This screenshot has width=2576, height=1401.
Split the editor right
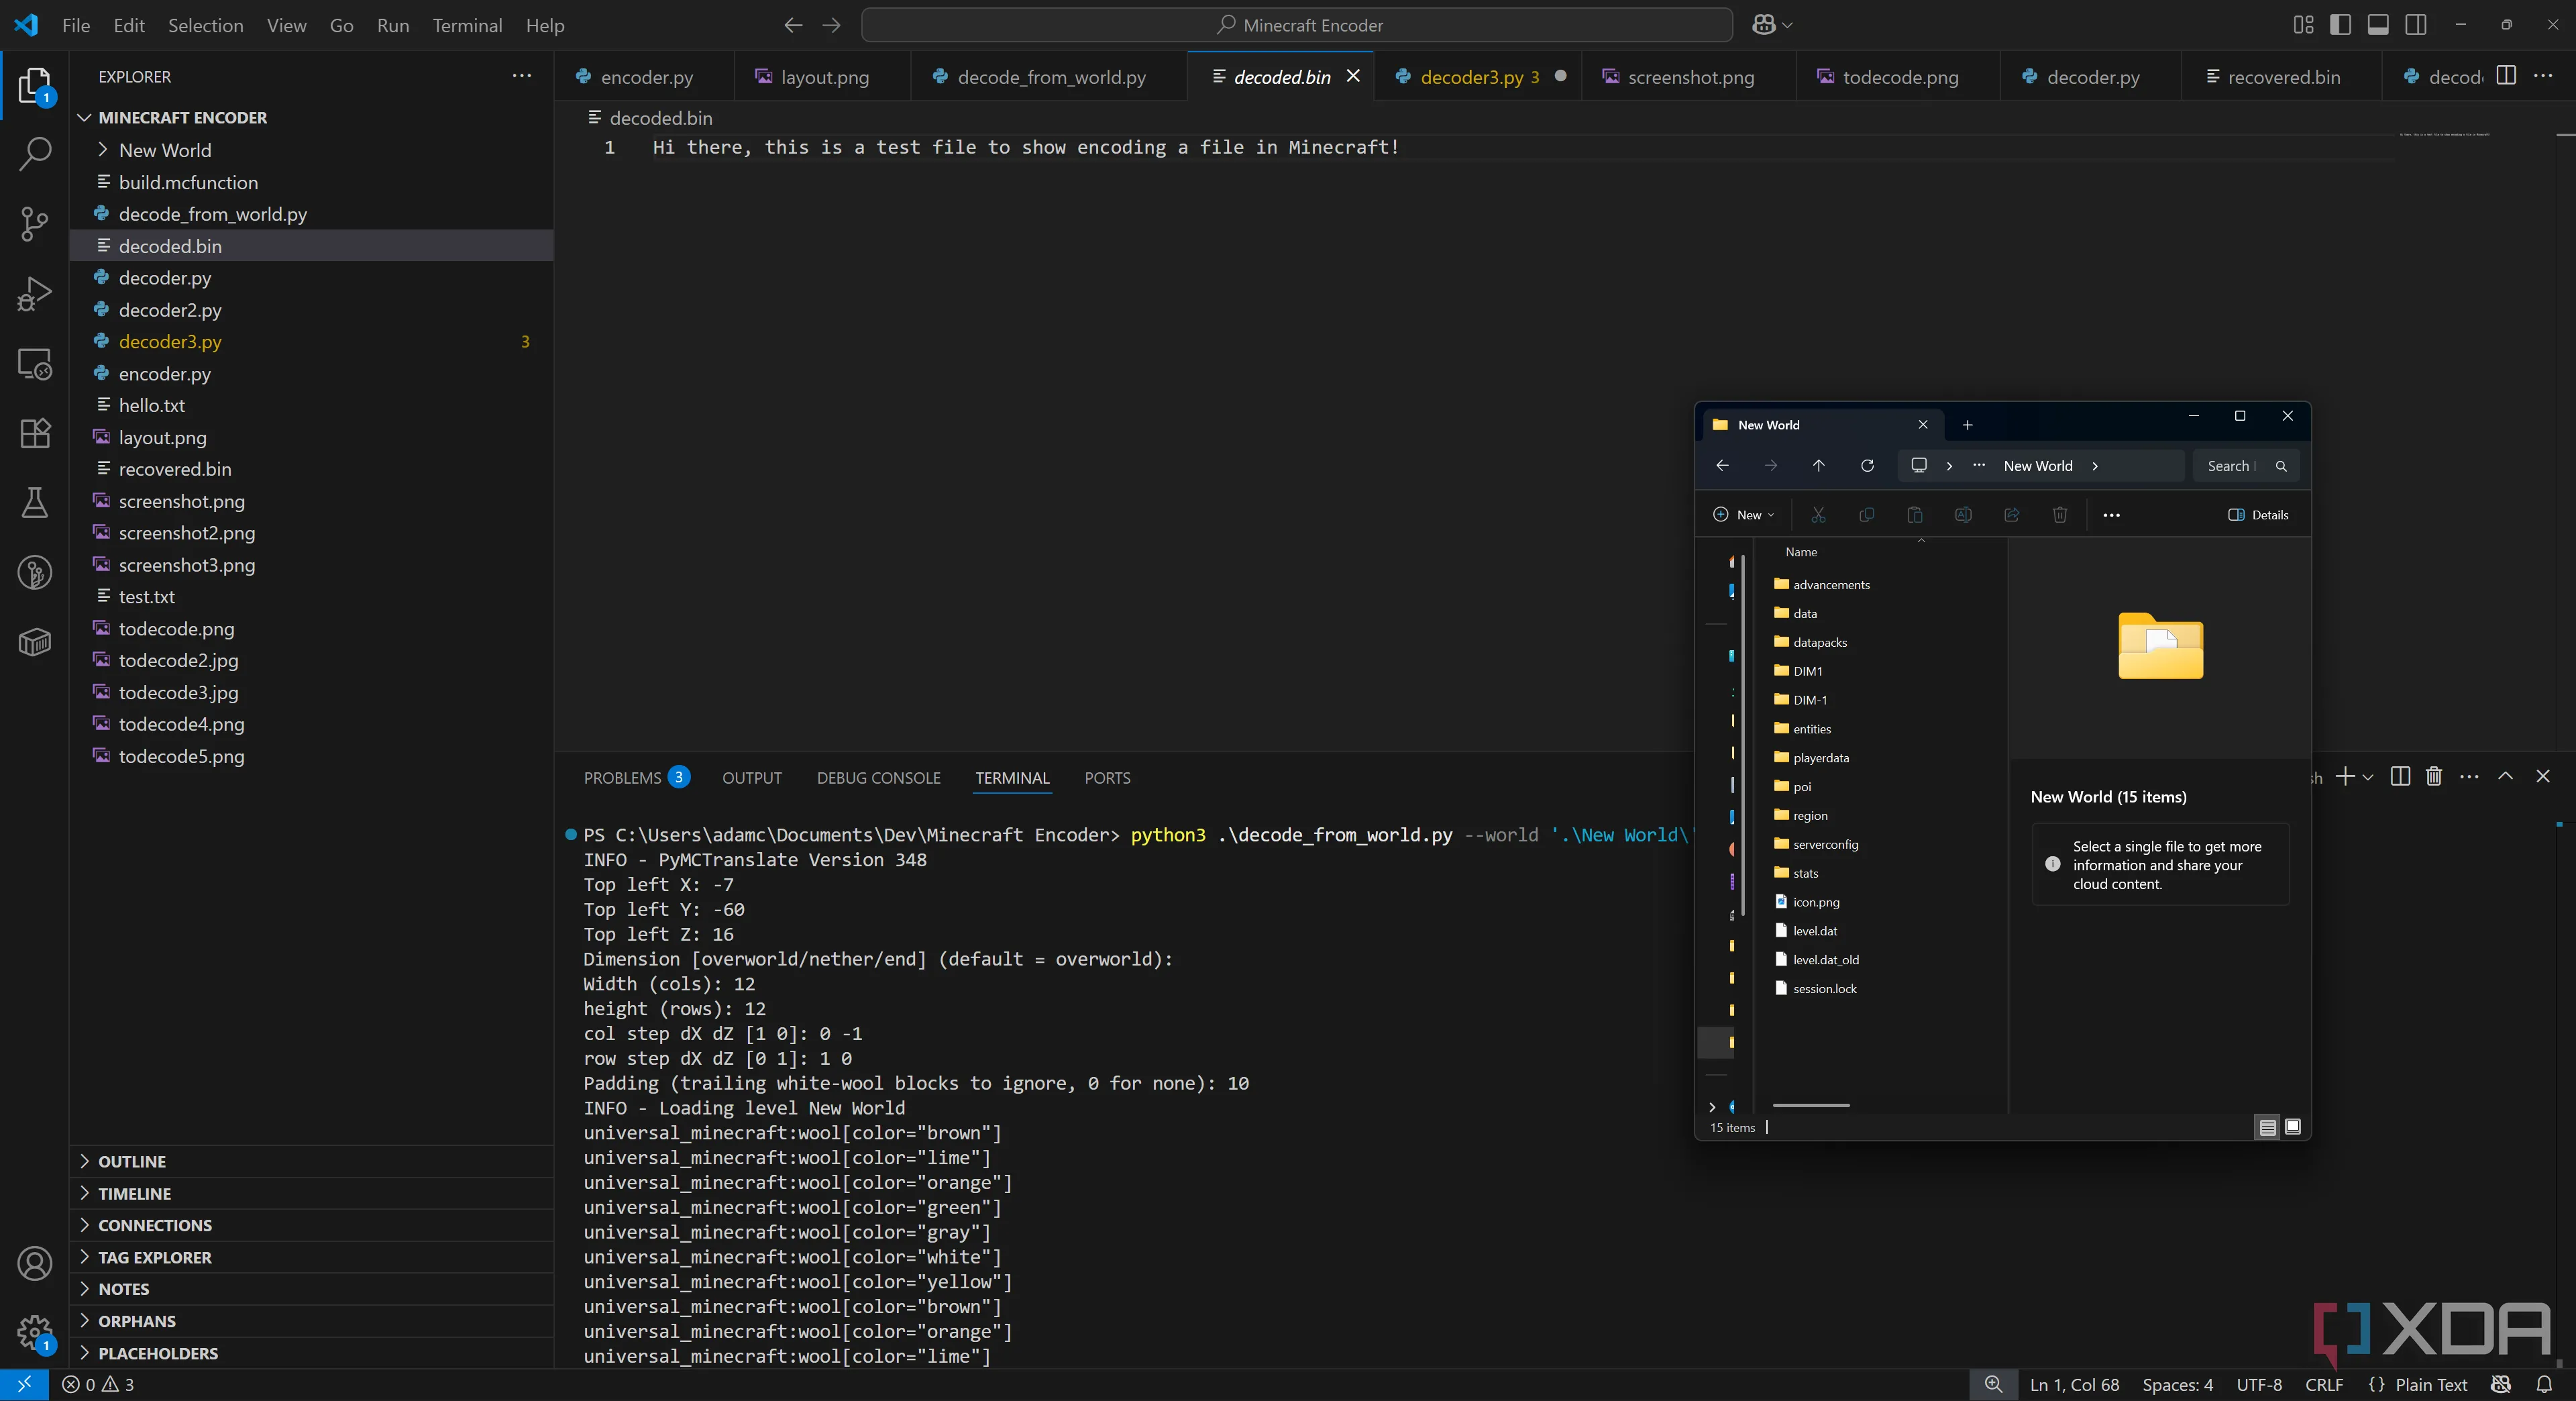coord(2506,76)
